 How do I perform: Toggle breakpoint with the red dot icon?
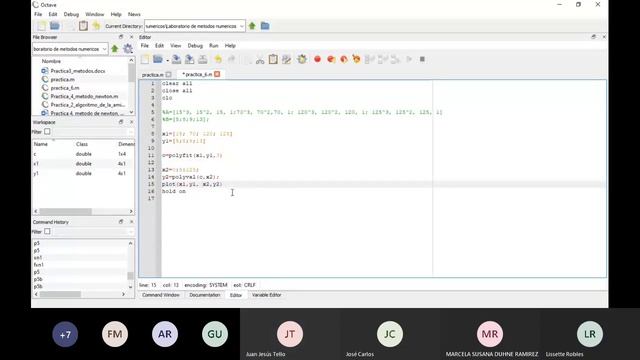click(318, 59)
